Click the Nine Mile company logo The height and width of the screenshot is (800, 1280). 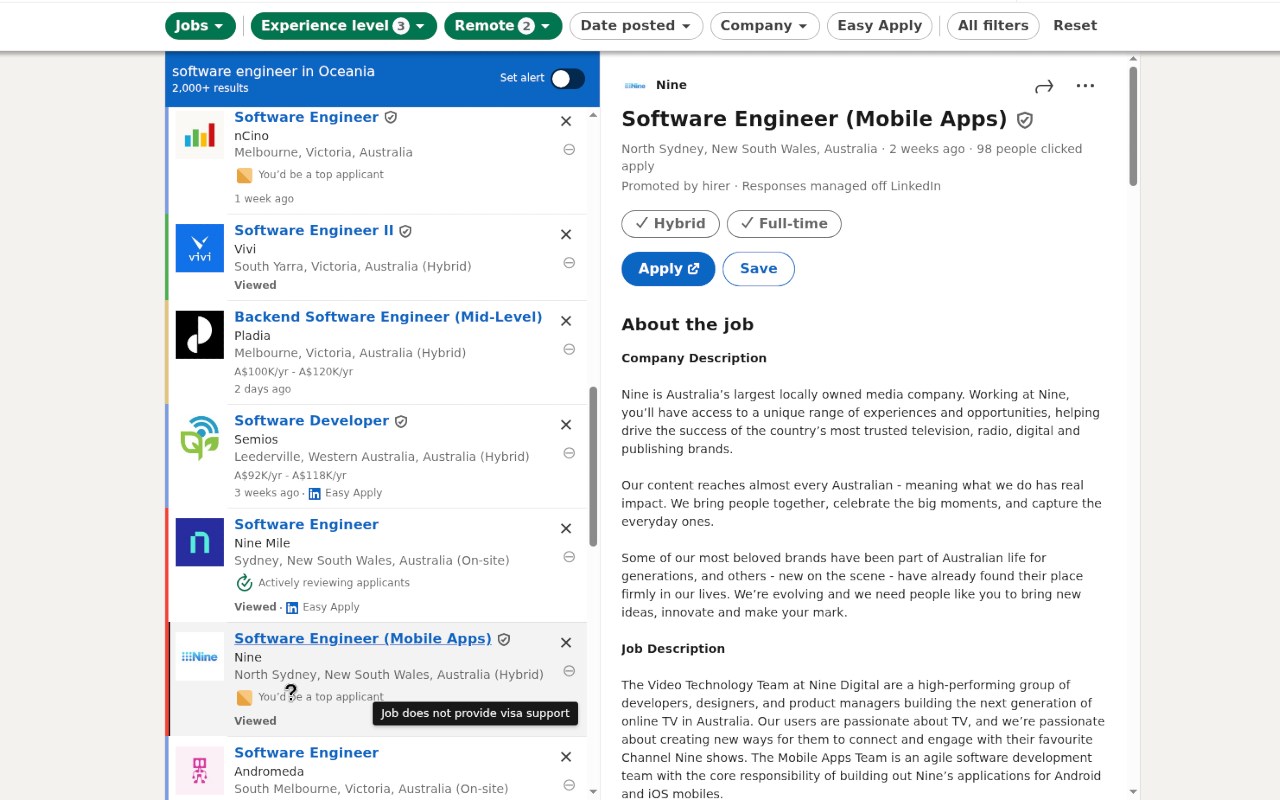point(200,542)
